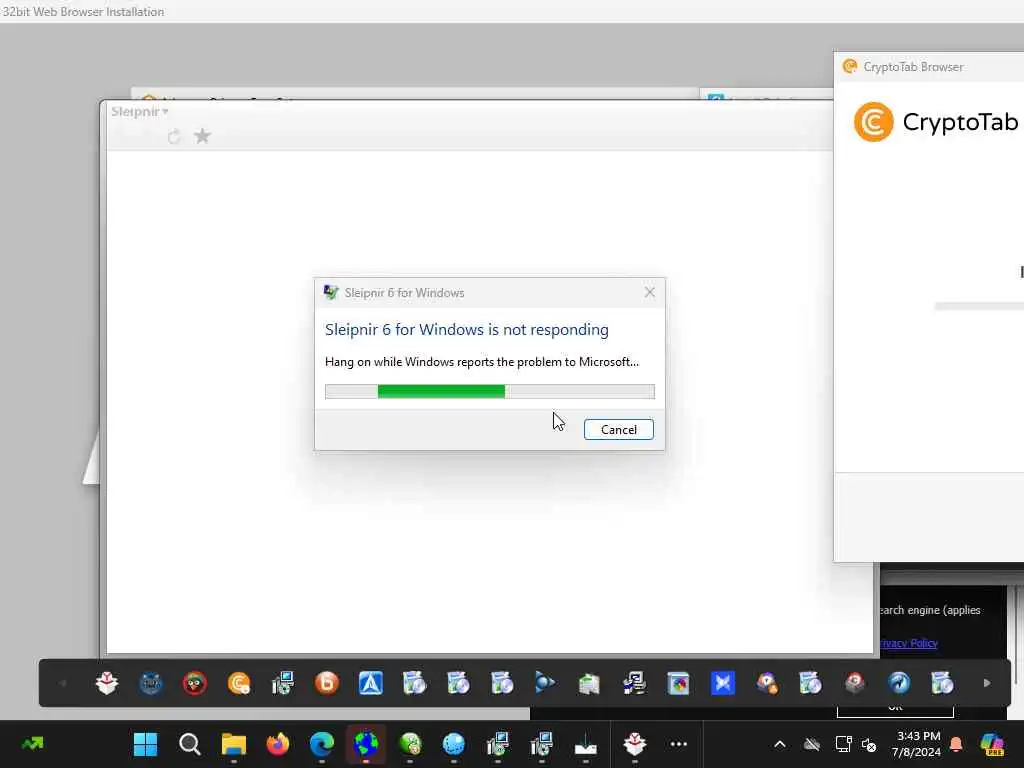
Task: Open the green stock widgets icon
Action: pos(33,743)
